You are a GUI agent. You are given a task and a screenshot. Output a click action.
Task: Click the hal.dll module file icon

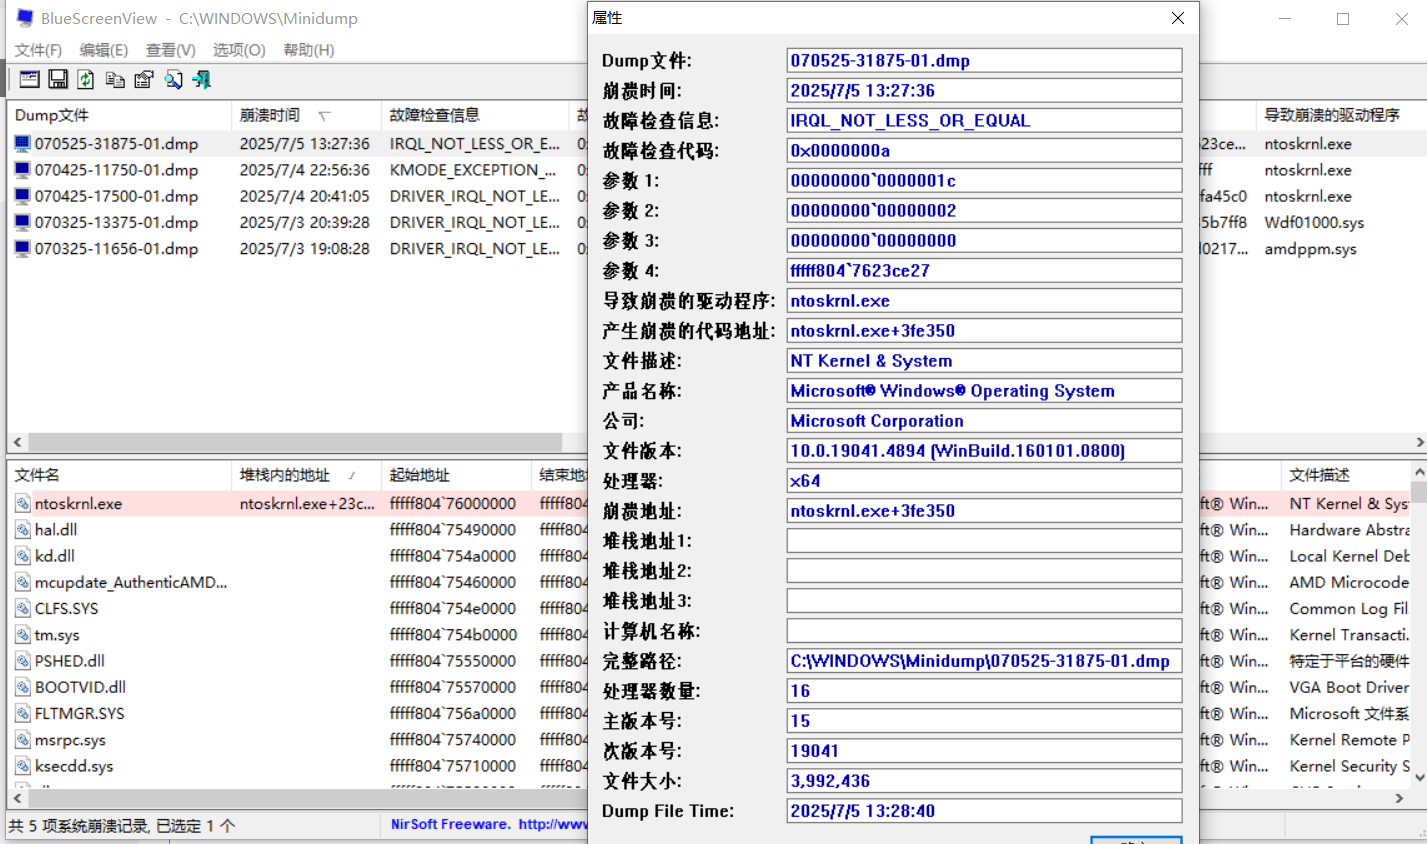tap(22, 530)
